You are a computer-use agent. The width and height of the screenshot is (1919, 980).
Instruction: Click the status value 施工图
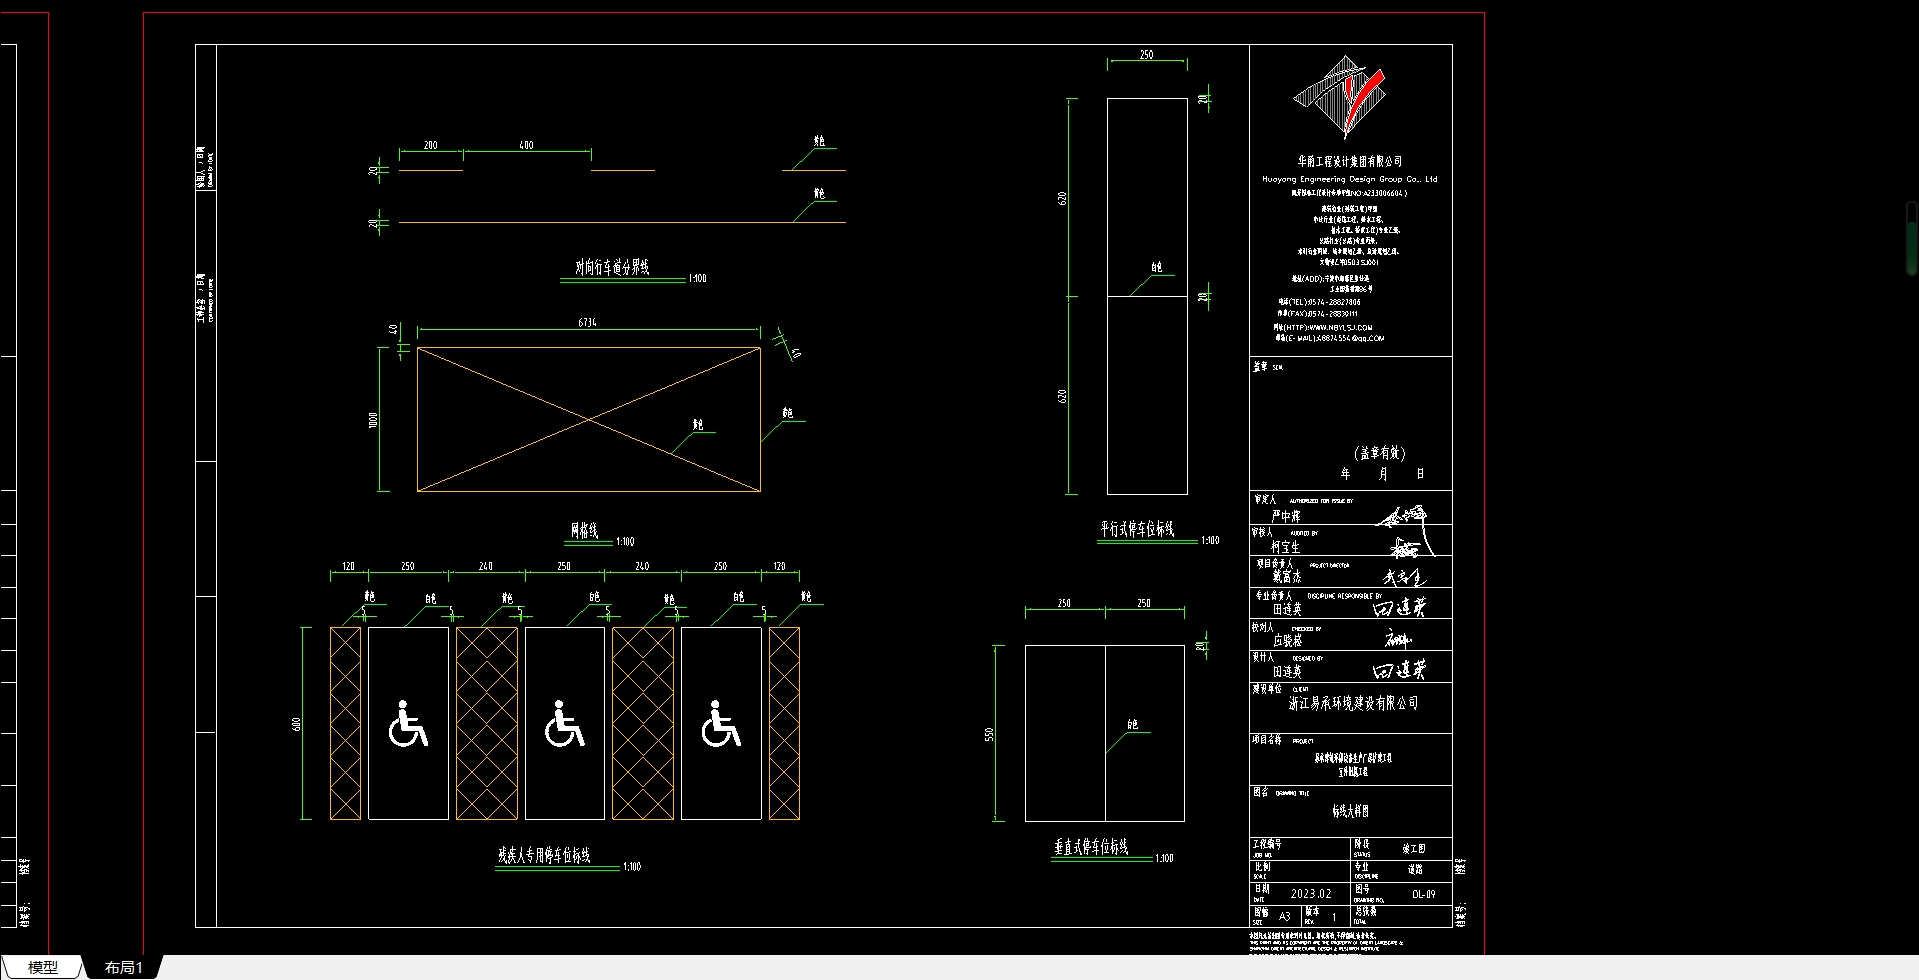click(1414, 848)
